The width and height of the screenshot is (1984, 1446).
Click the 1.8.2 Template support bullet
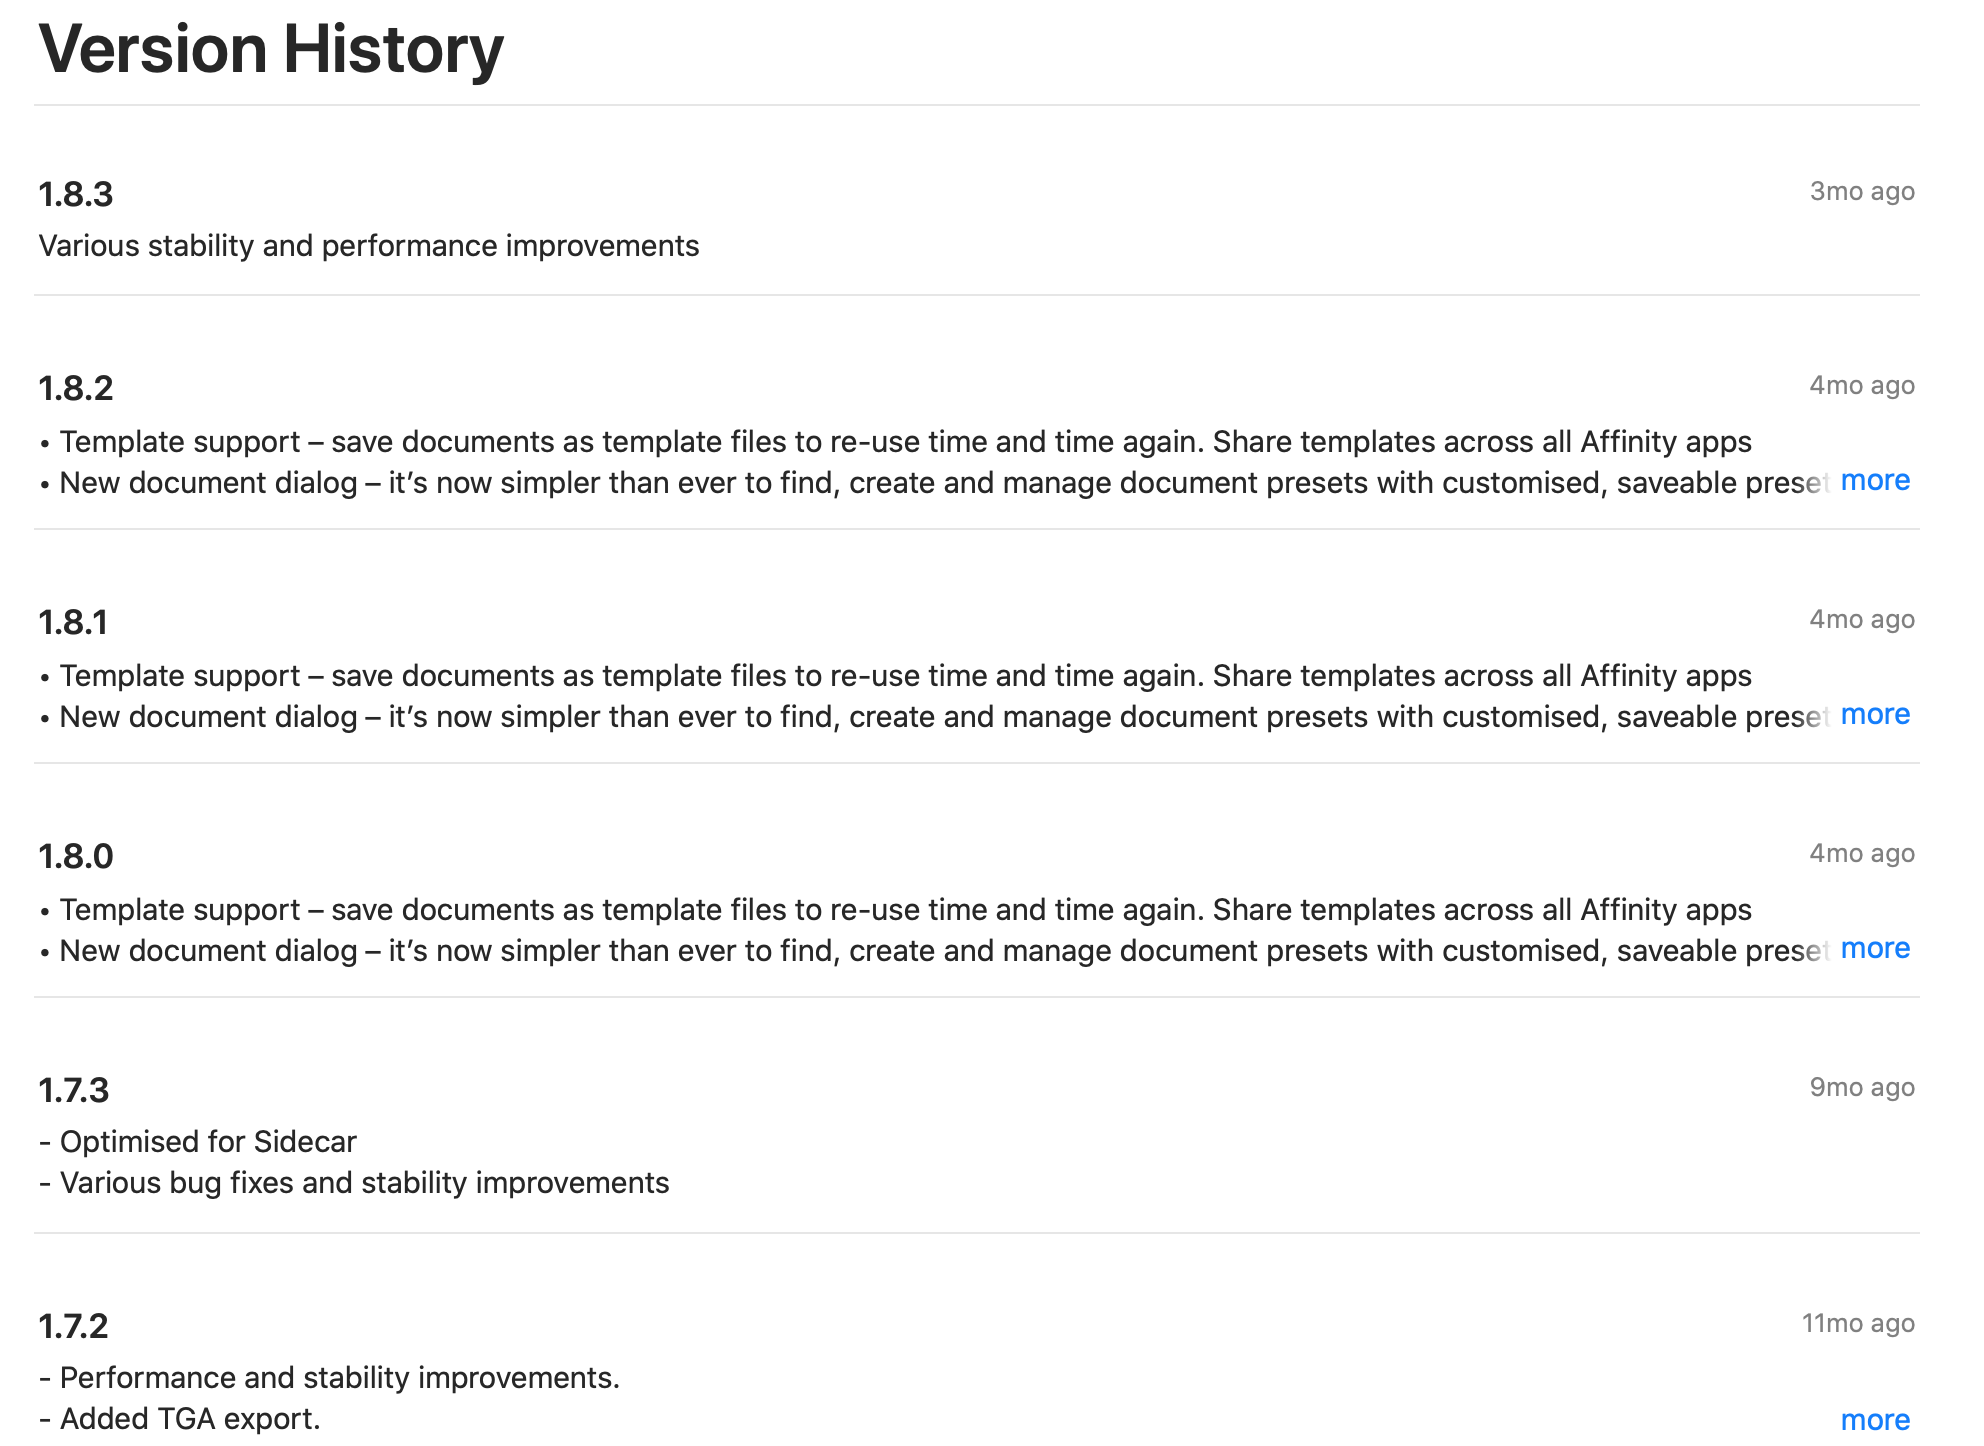point(896,442)
